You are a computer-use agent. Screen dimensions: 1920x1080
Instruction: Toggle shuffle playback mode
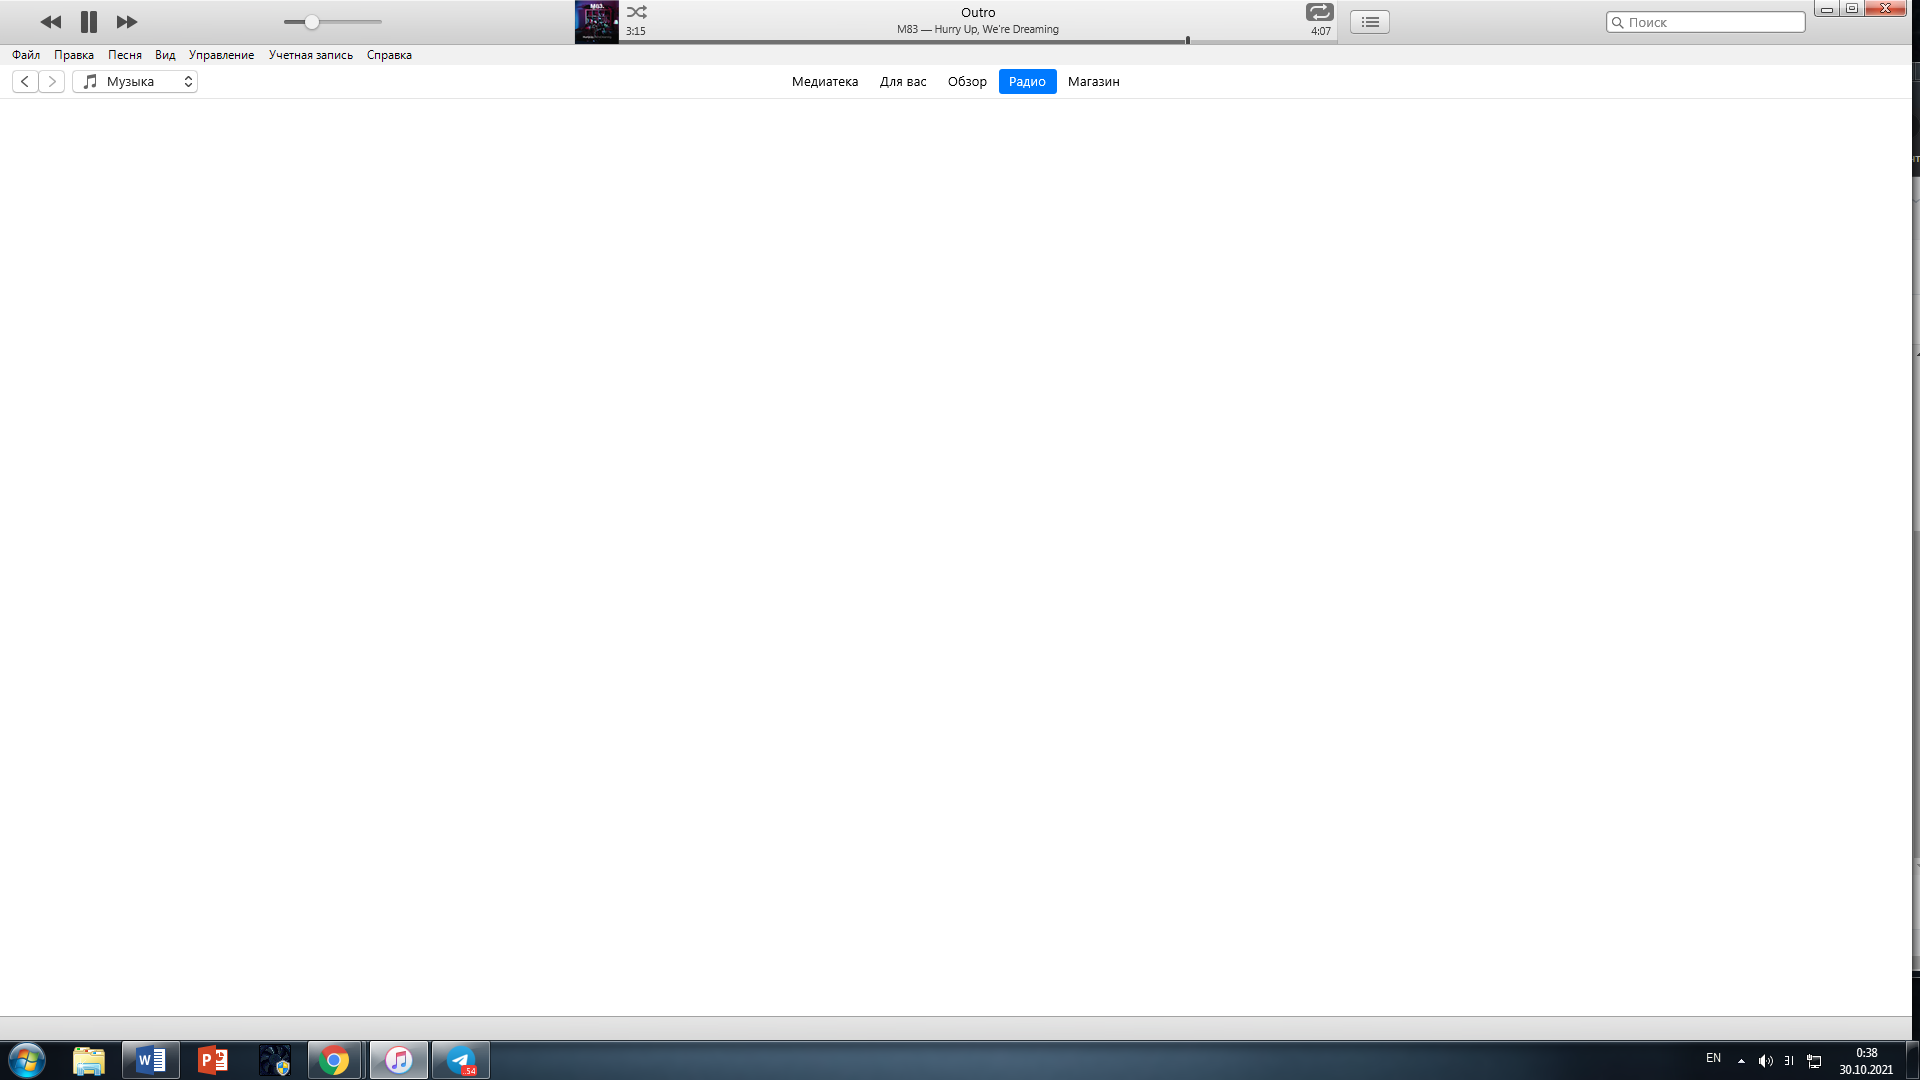coord(637,13)
